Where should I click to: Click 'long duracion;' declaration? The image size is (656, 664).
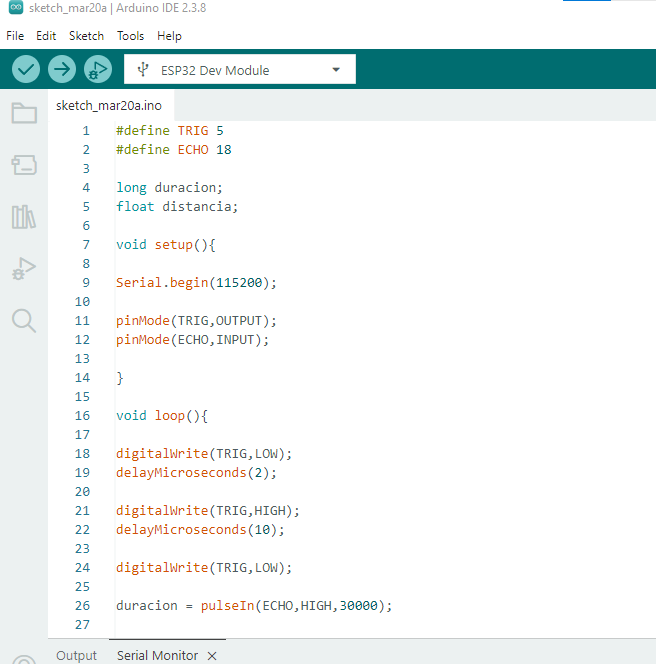click(169, 188)
